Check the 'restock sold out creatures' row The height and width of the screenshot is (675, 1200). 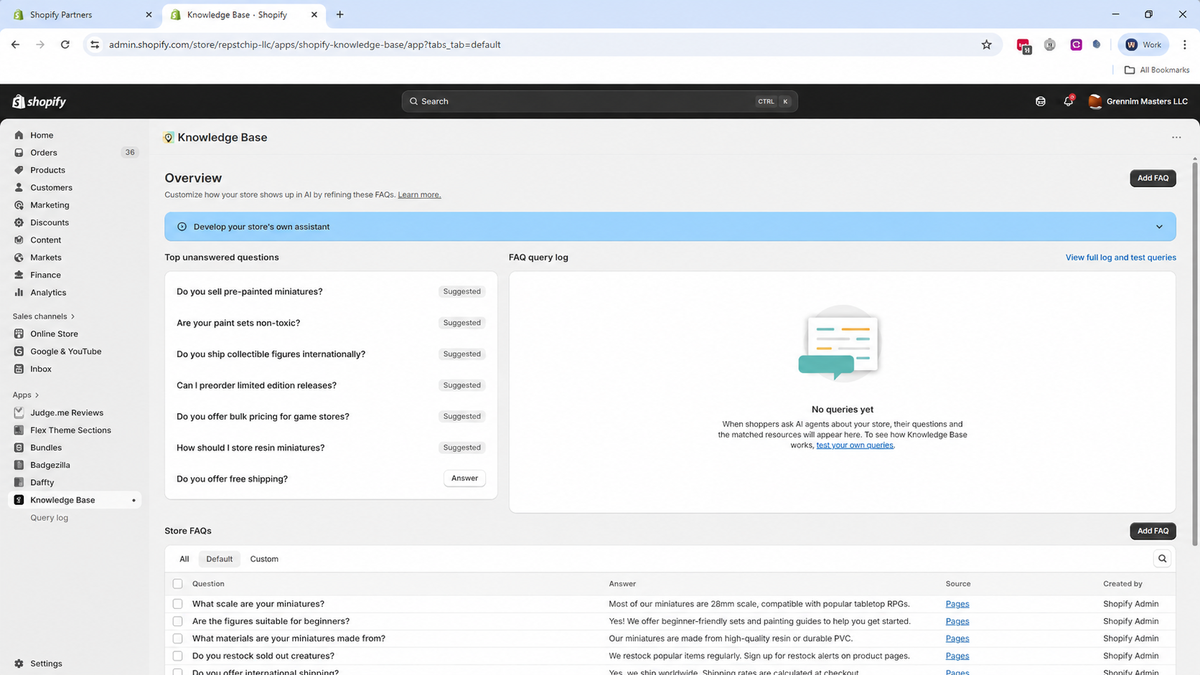(x=177, y=656)
